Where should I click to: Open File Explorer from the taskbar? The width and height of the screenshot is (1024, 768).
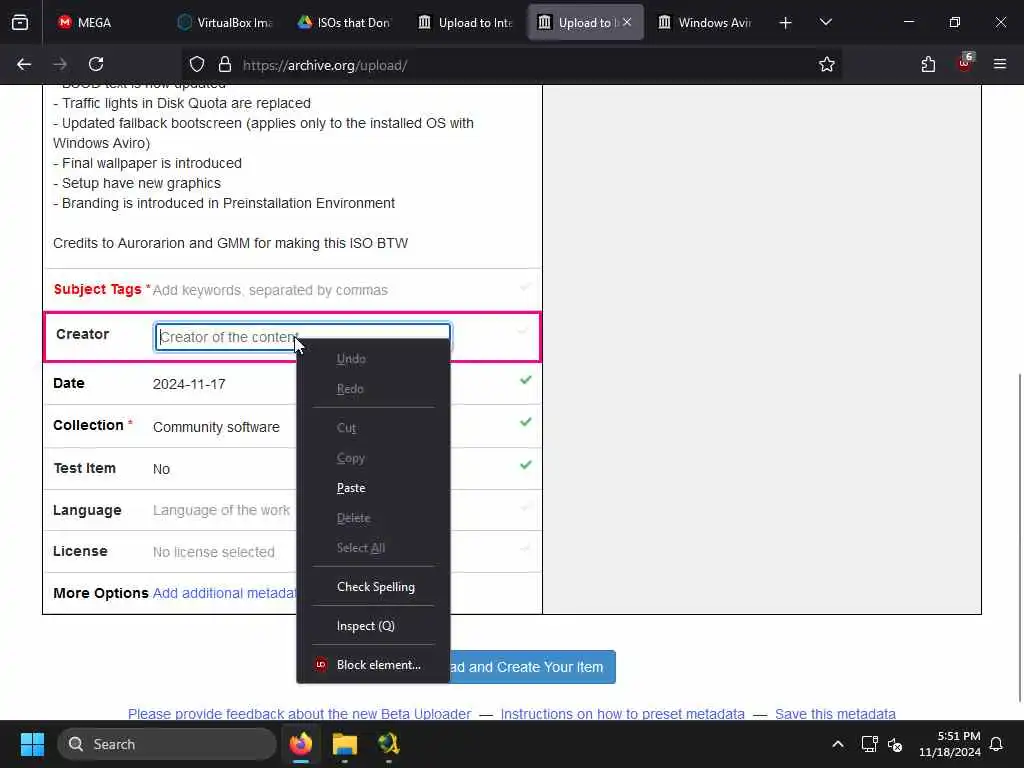[345, 744]
